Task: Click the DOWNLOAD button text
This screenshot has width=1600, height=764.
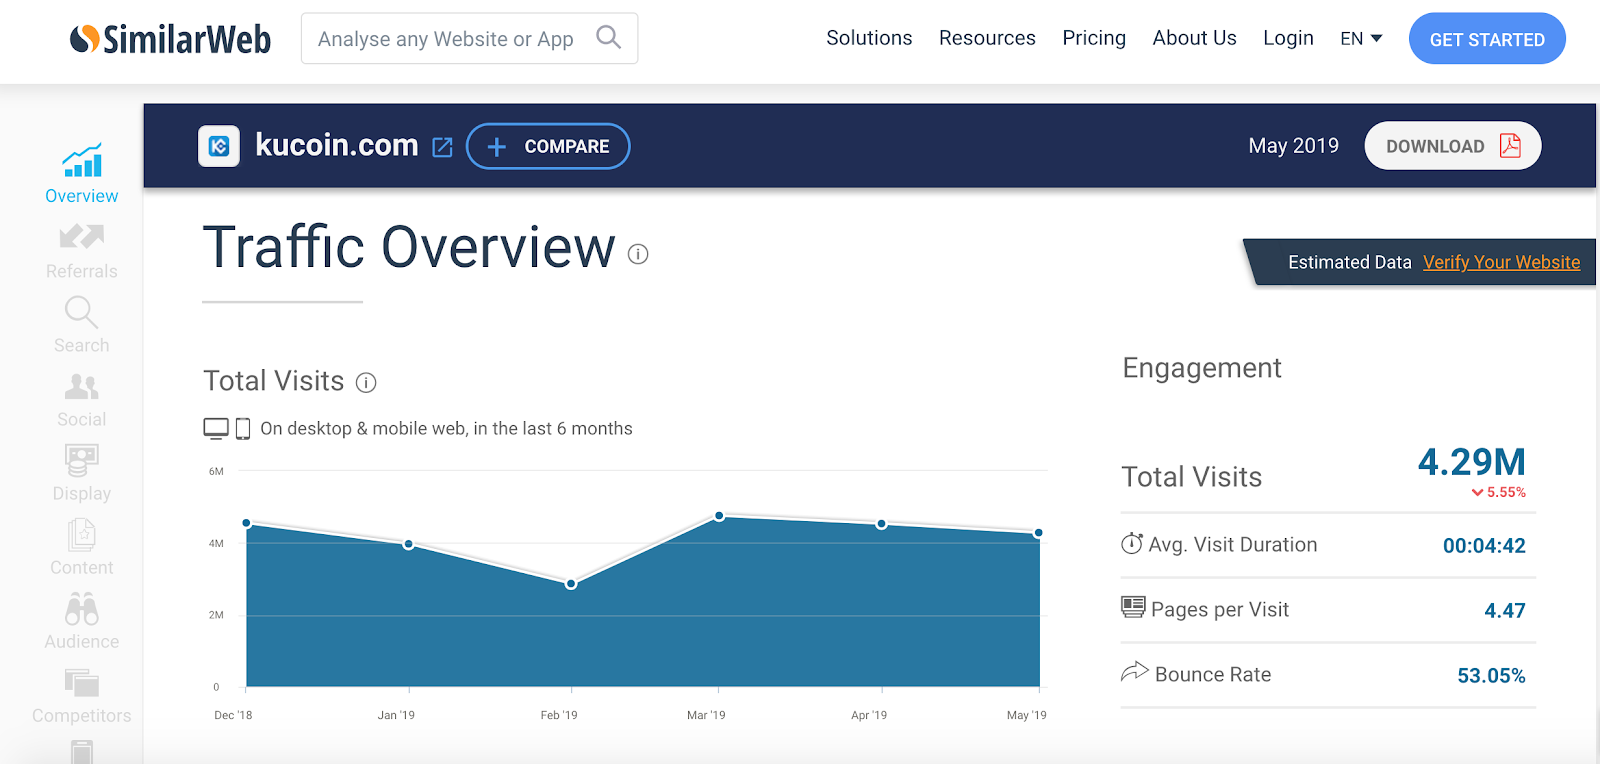Action: click(x=1435, y=146)
